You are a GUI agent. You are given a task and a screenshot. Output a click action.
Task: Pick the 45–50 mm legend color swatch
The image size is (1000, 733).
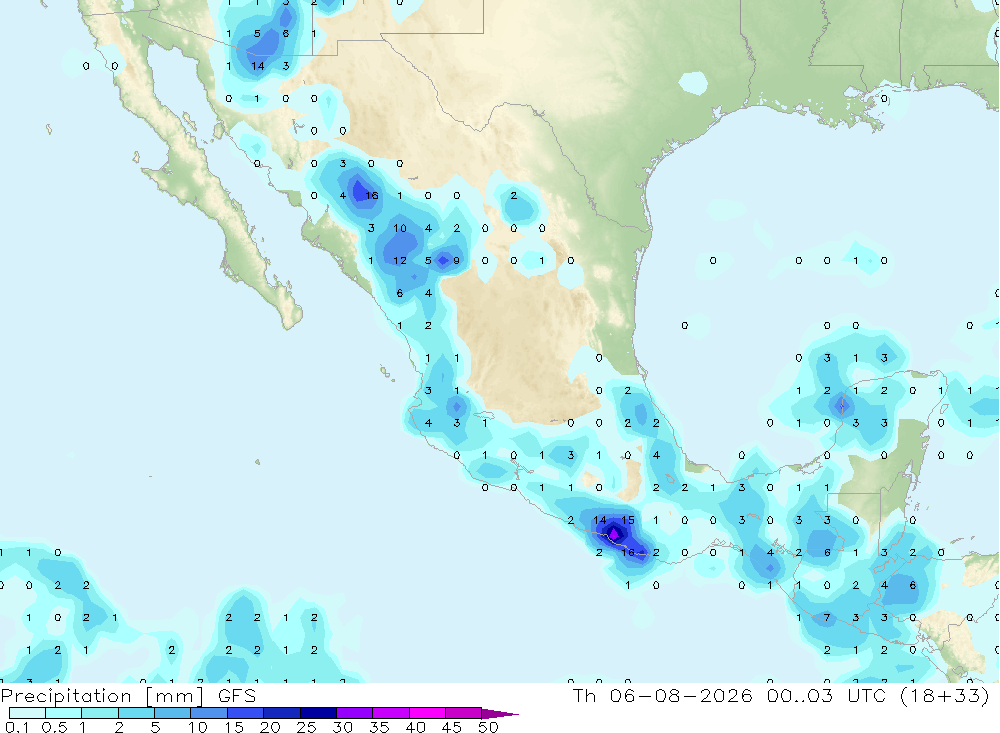click(x=464, y=713)
